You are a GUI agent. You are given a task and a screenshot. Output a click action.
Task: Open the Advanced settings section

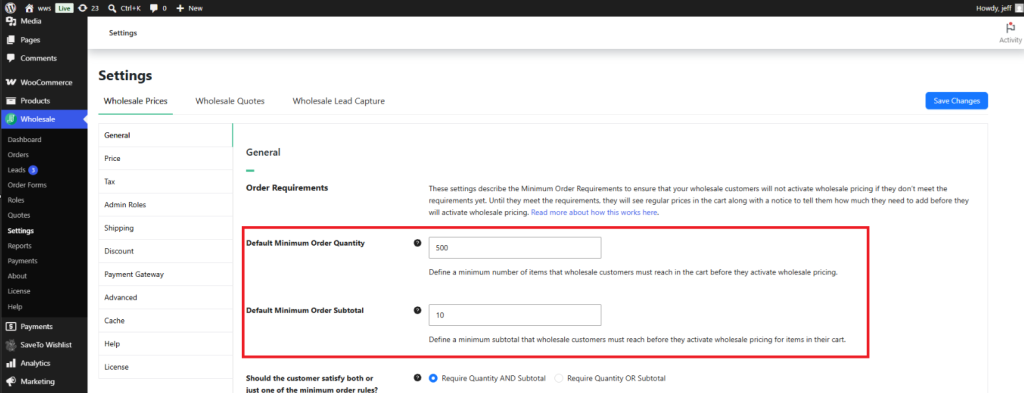(x=165, y=298)
